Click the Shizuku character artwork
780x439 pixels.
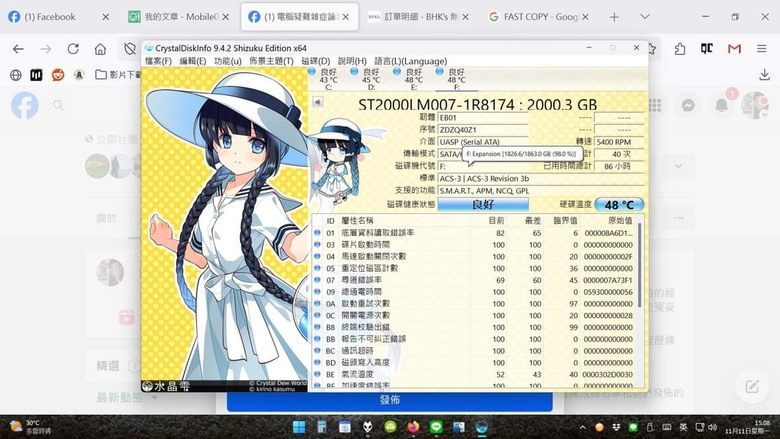tap(224, 229)
